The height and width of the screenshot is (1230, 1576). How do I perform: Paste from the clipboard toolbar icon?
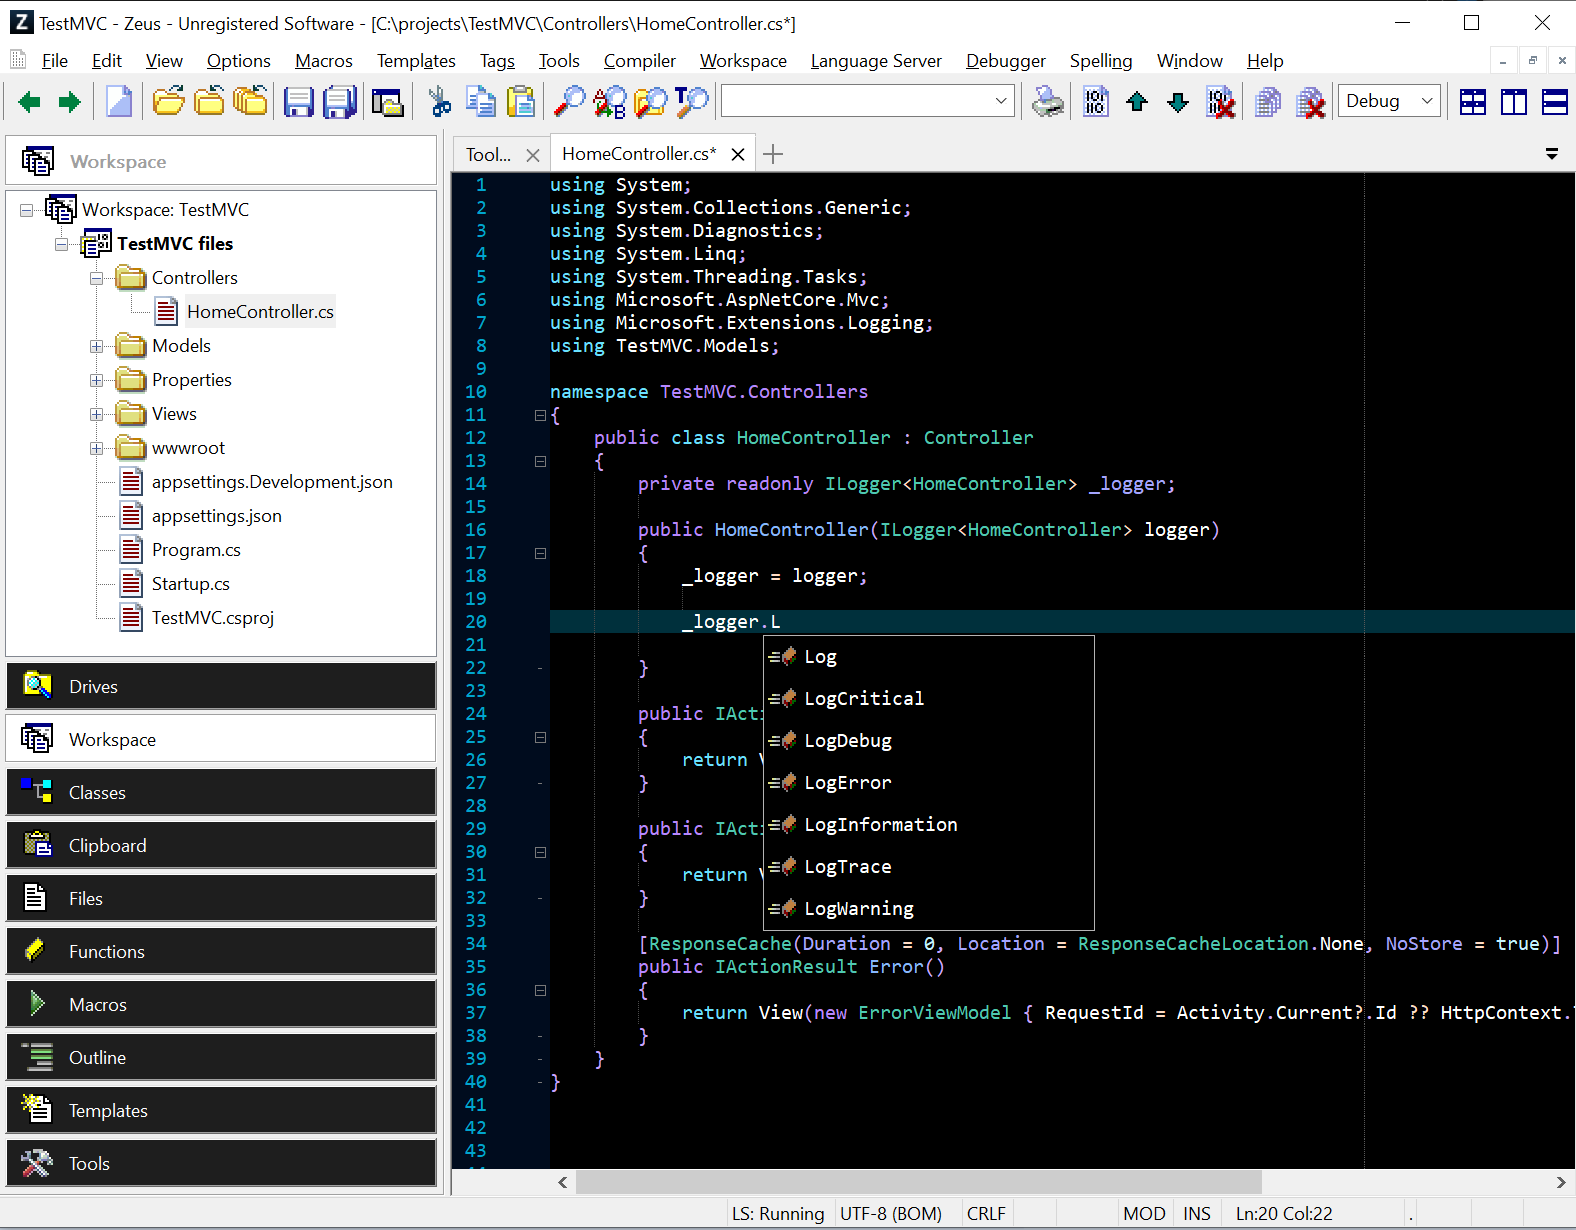click(521, 102)
